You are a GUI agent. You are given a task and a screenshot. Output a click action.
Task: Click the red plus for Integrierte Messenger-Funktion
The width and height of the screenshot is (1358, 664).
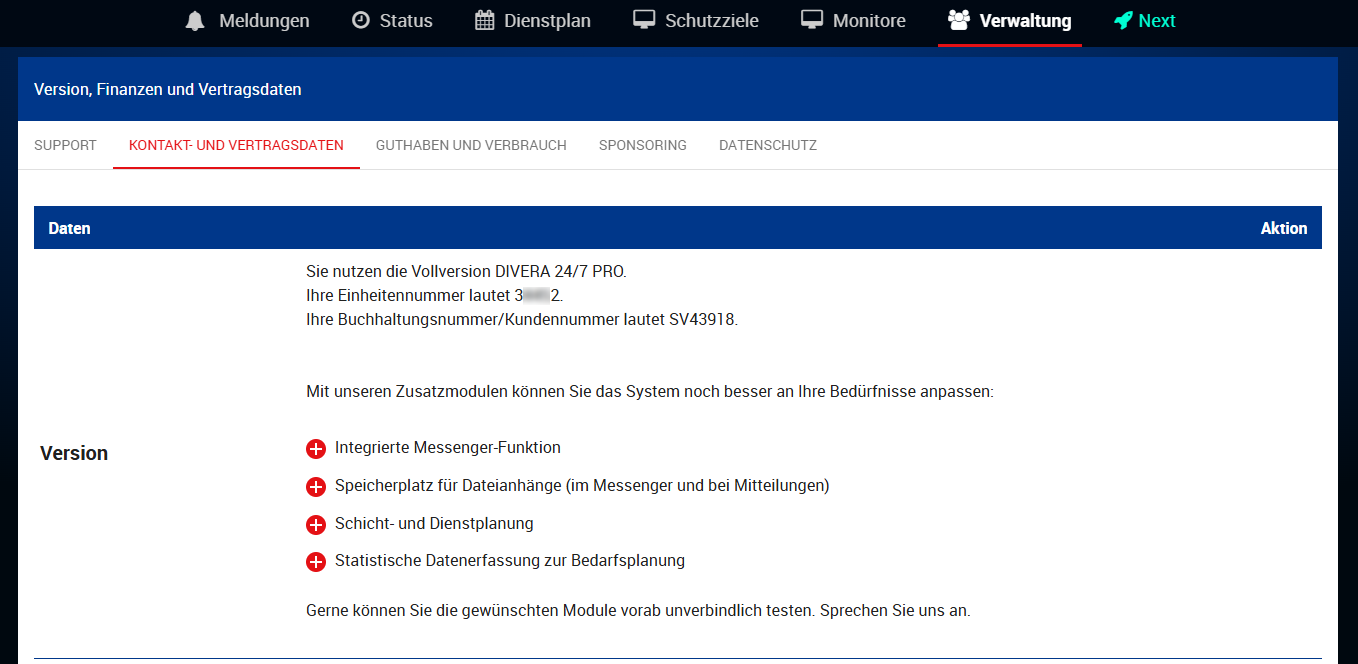[316, 449]
